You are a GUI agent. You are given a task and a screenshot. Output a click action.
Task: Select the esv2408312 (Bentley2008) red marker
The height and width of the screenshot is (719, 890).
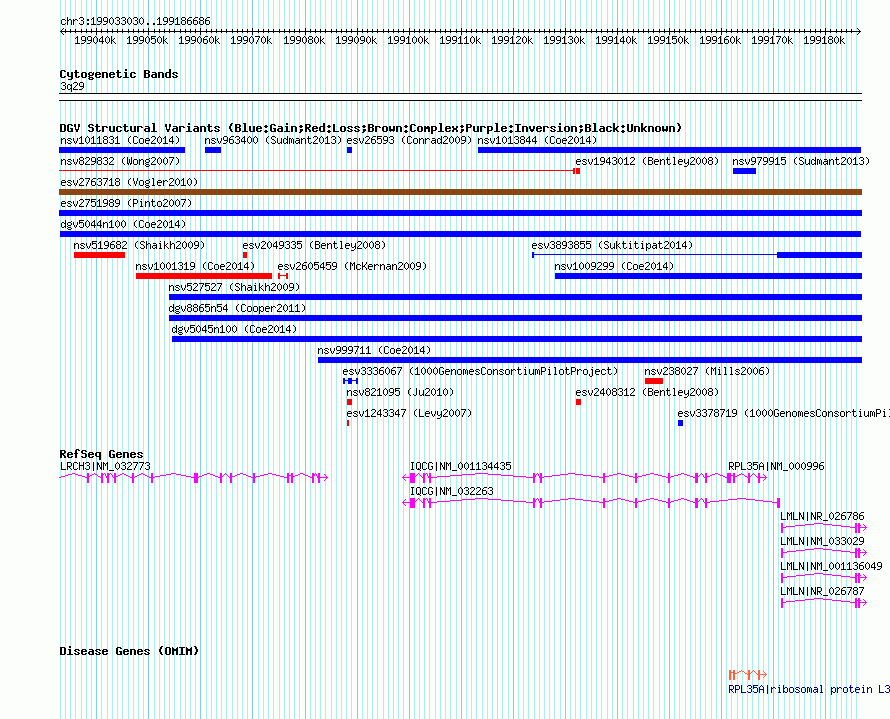pyautogui.click(x=578, y=402)
